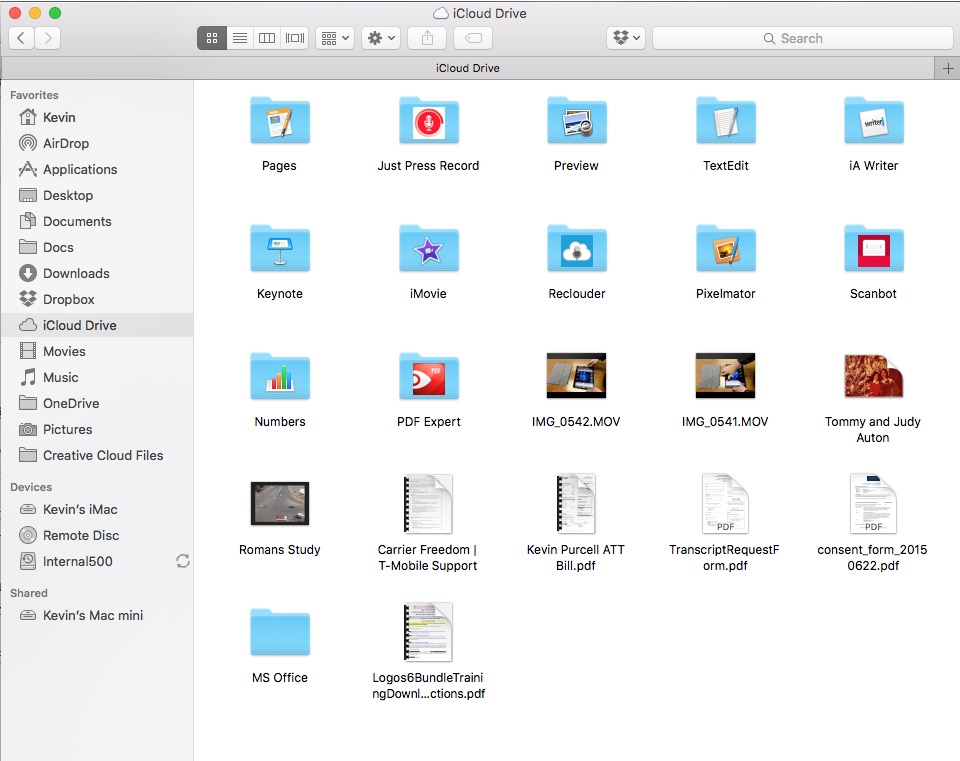Screen dimensions: 960x761
Task: Launch Just Press Record
Action: pyautogui.click(x=428, y=120)
